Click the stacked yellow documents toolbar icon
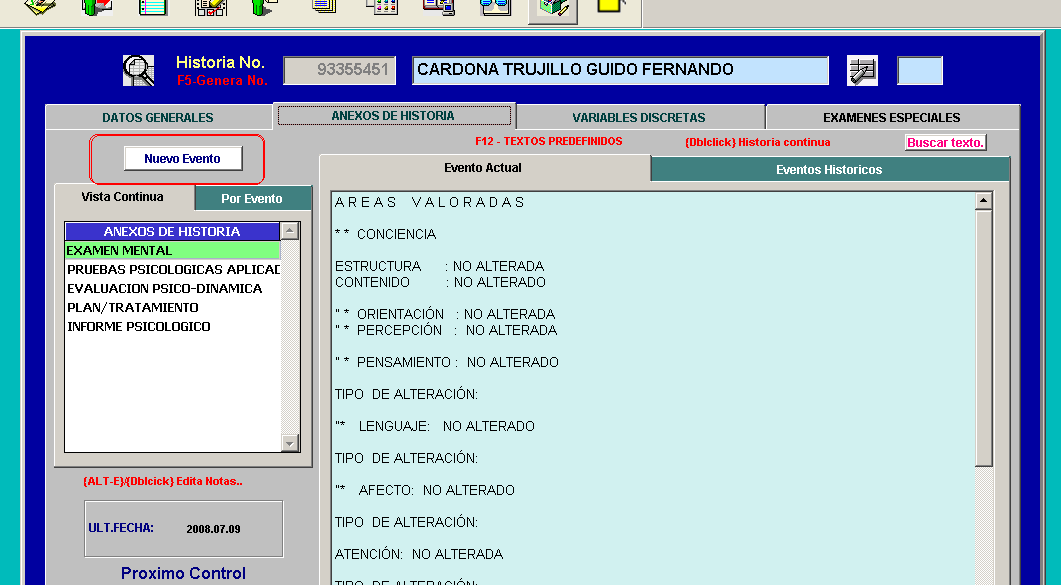The width and height of the screenshot is (1061, 585). (324, 6)
